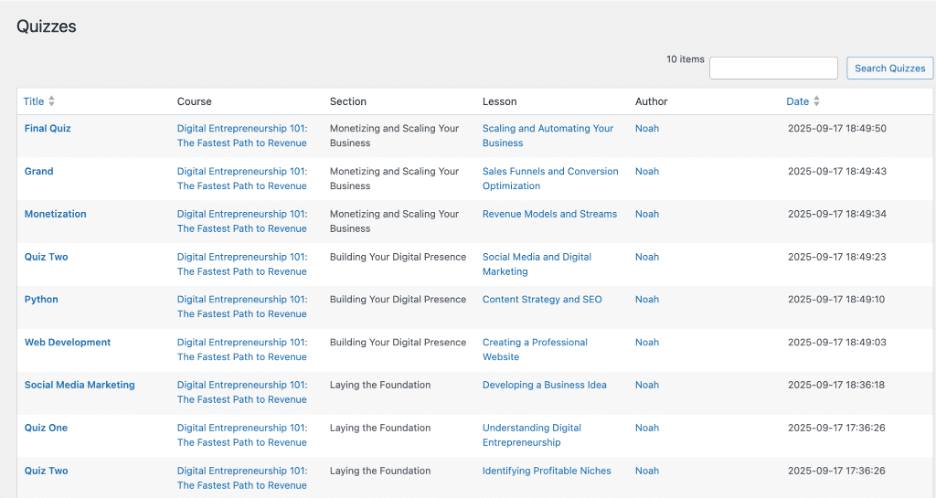The height and width of the screenshot is (498, 936).
Task: Click date 2025-09-17 18:49:34
Action: 837,214
